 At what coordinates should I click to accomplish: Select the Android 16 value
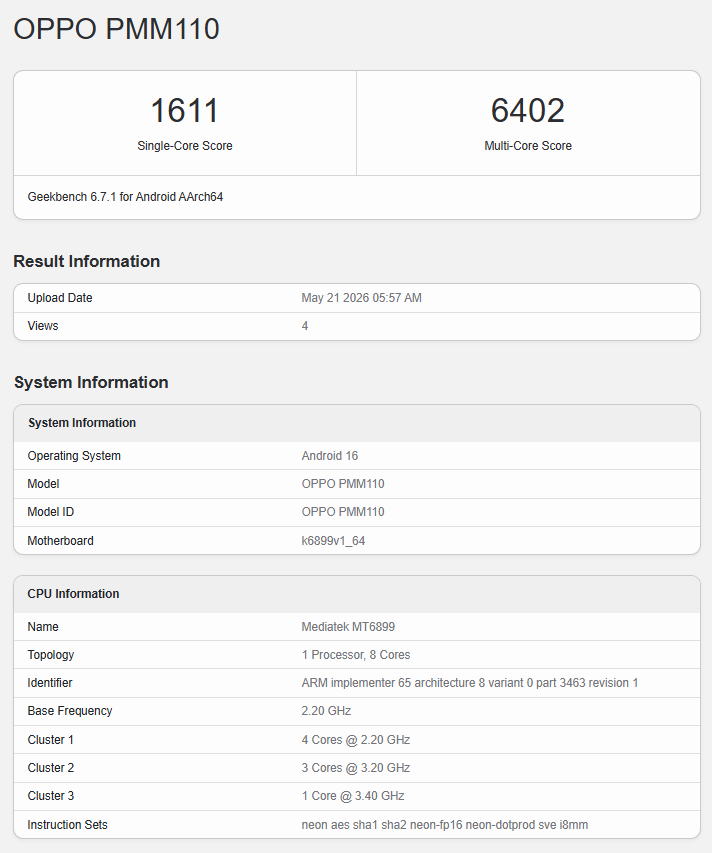coord(330,456)
